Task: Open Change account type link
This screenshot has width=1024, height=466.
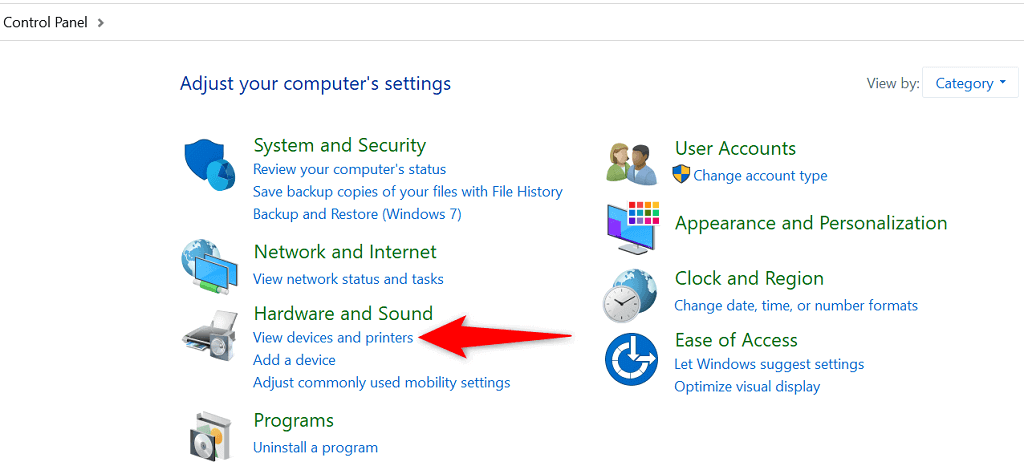Action: point(760,176)
